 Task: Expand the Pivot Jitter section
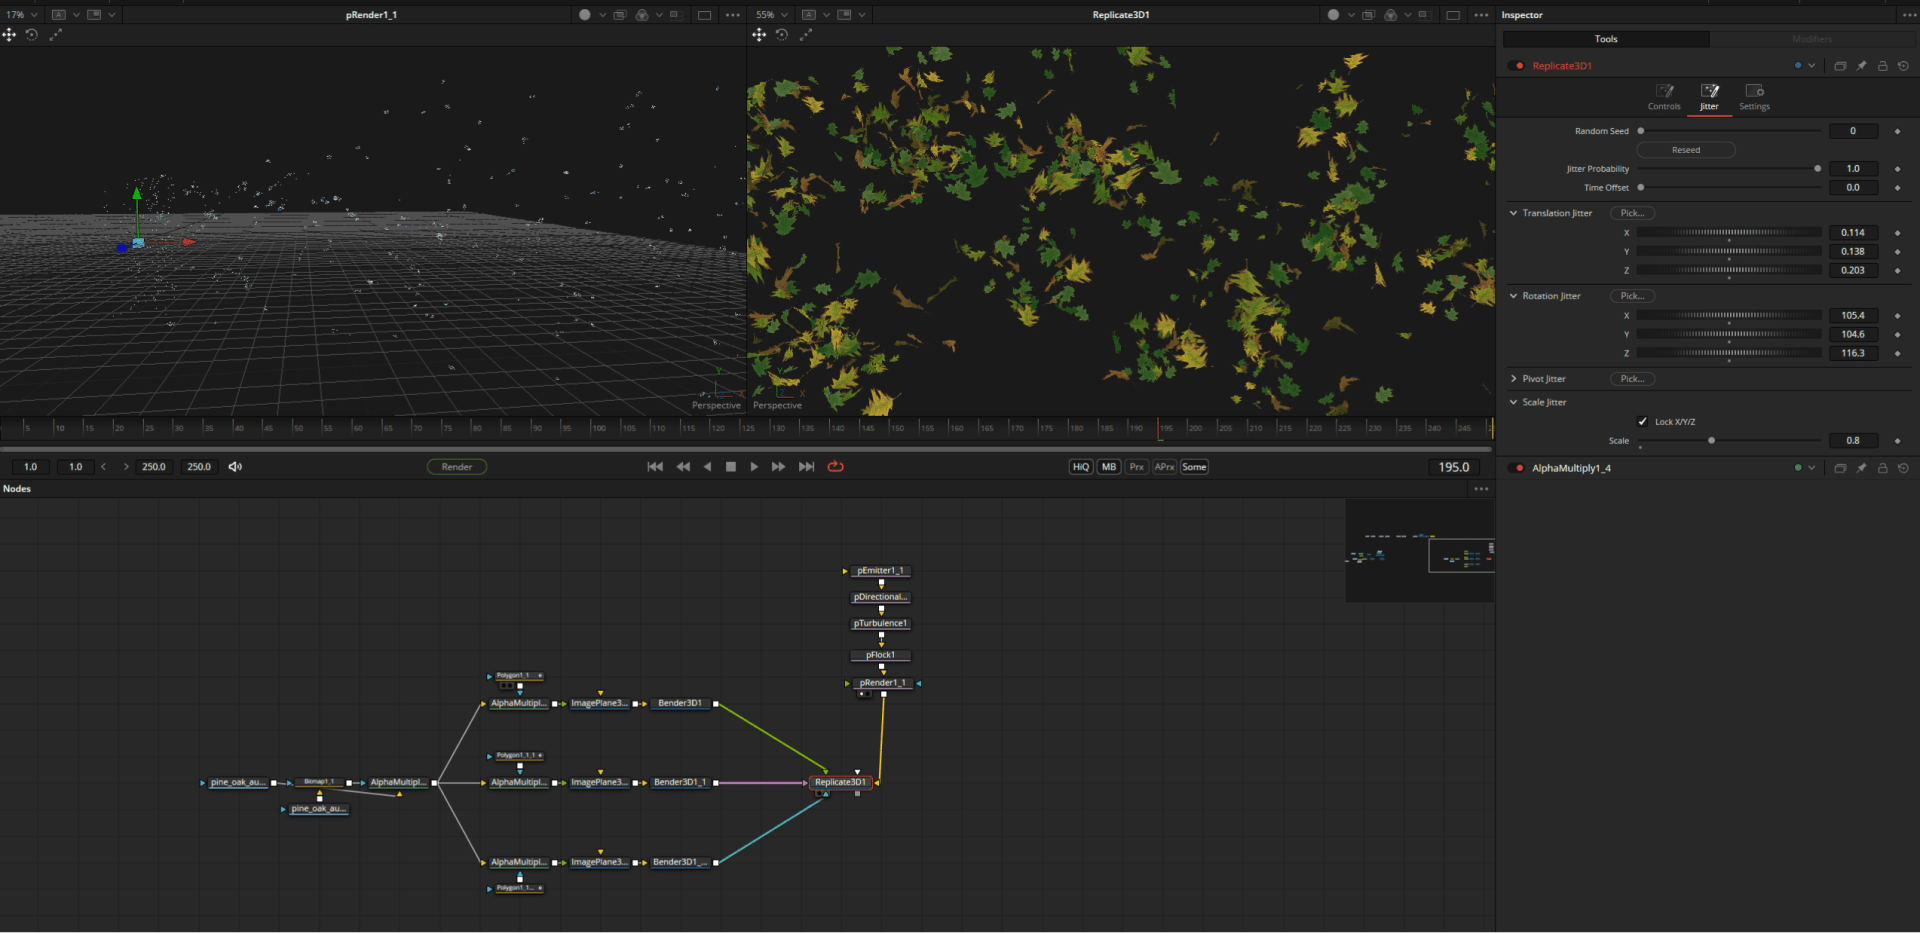pyautogui.click(x=1514, y=379)
